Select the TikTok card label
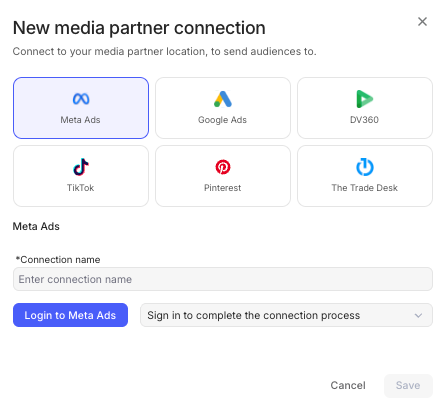The width and height of the screenshot is (443, 409). click(x=80, y=188)
